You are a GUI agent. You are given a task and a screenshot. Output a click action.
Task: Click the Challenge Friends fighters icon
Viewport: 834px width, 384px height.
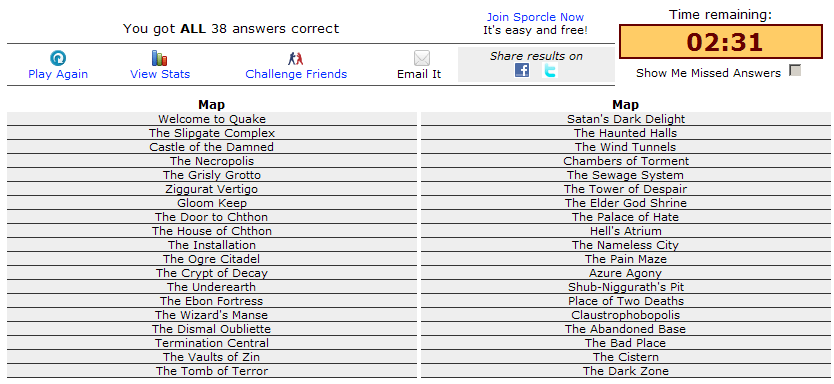pyautogui.click(x=296, y=58)
